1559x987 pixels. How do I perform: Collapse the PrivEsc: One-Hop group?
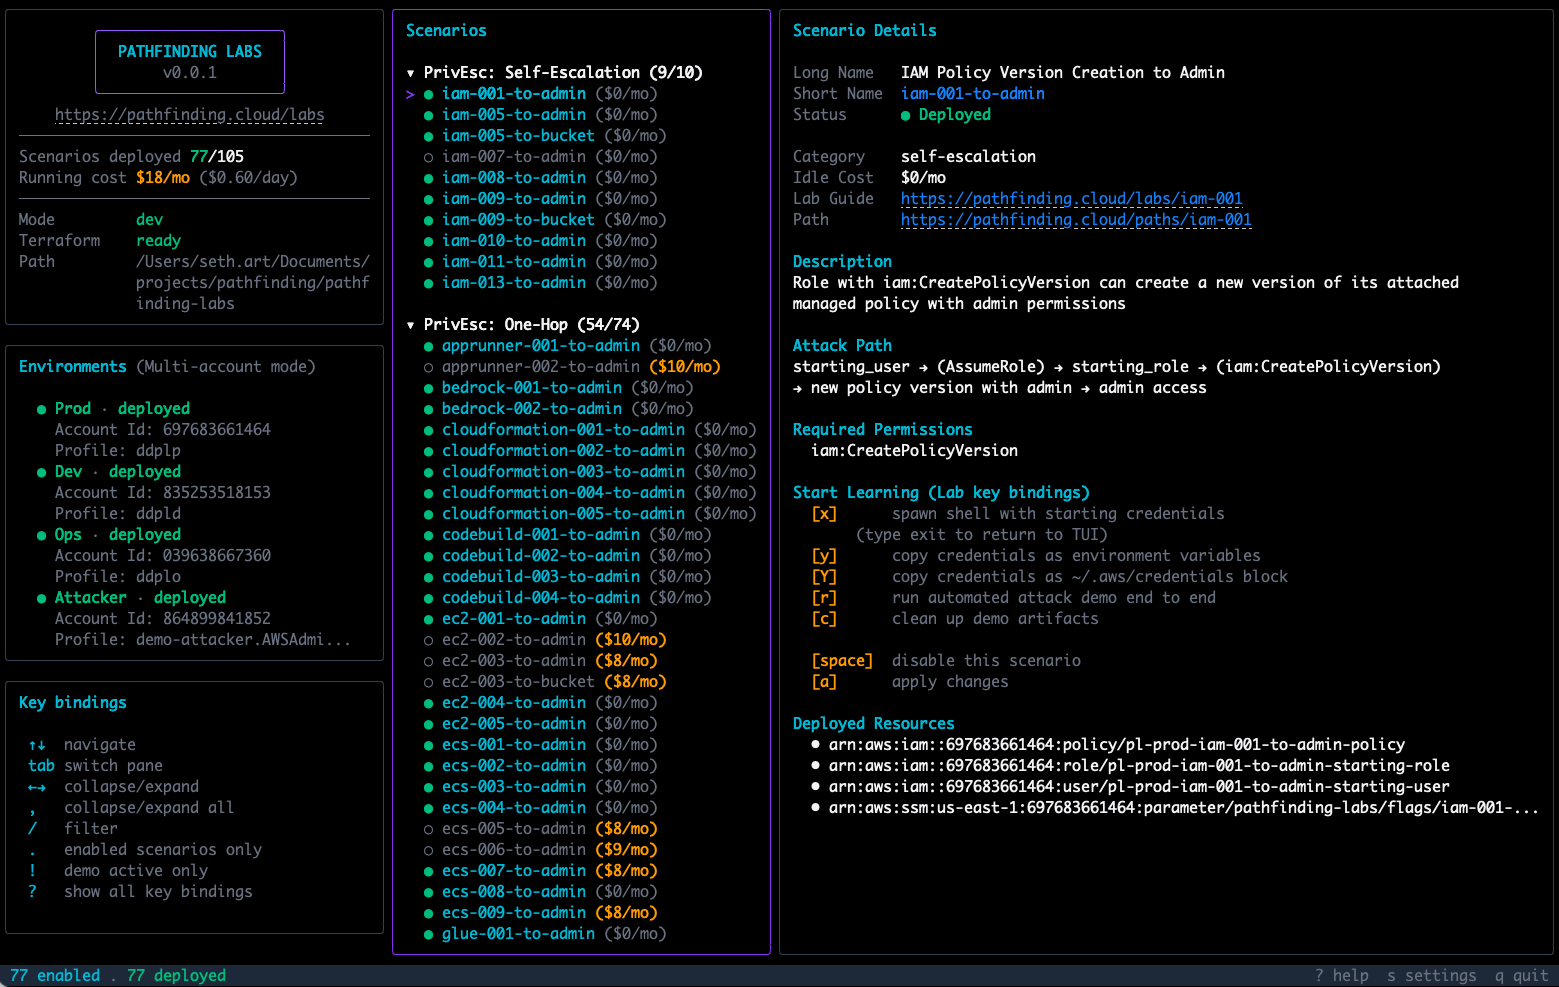point(410,325)
